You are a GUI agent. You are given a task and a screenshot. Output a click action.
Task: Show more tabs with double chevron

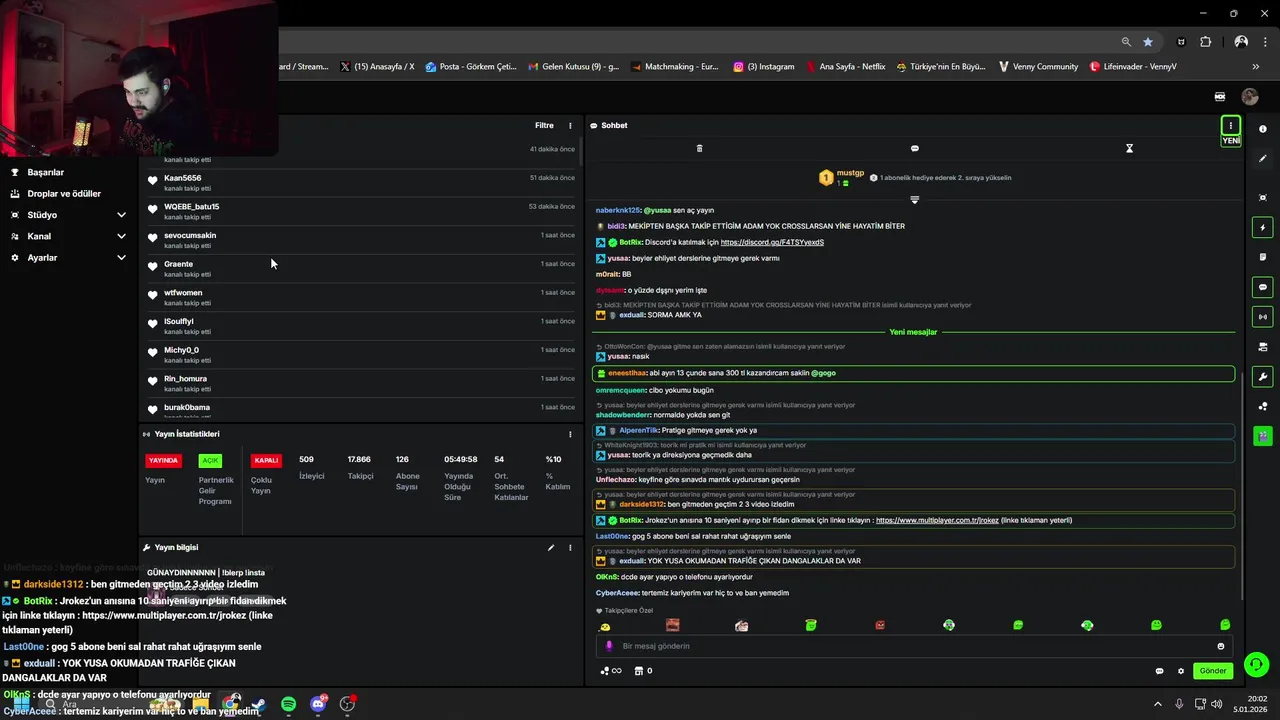point(1255,67)
